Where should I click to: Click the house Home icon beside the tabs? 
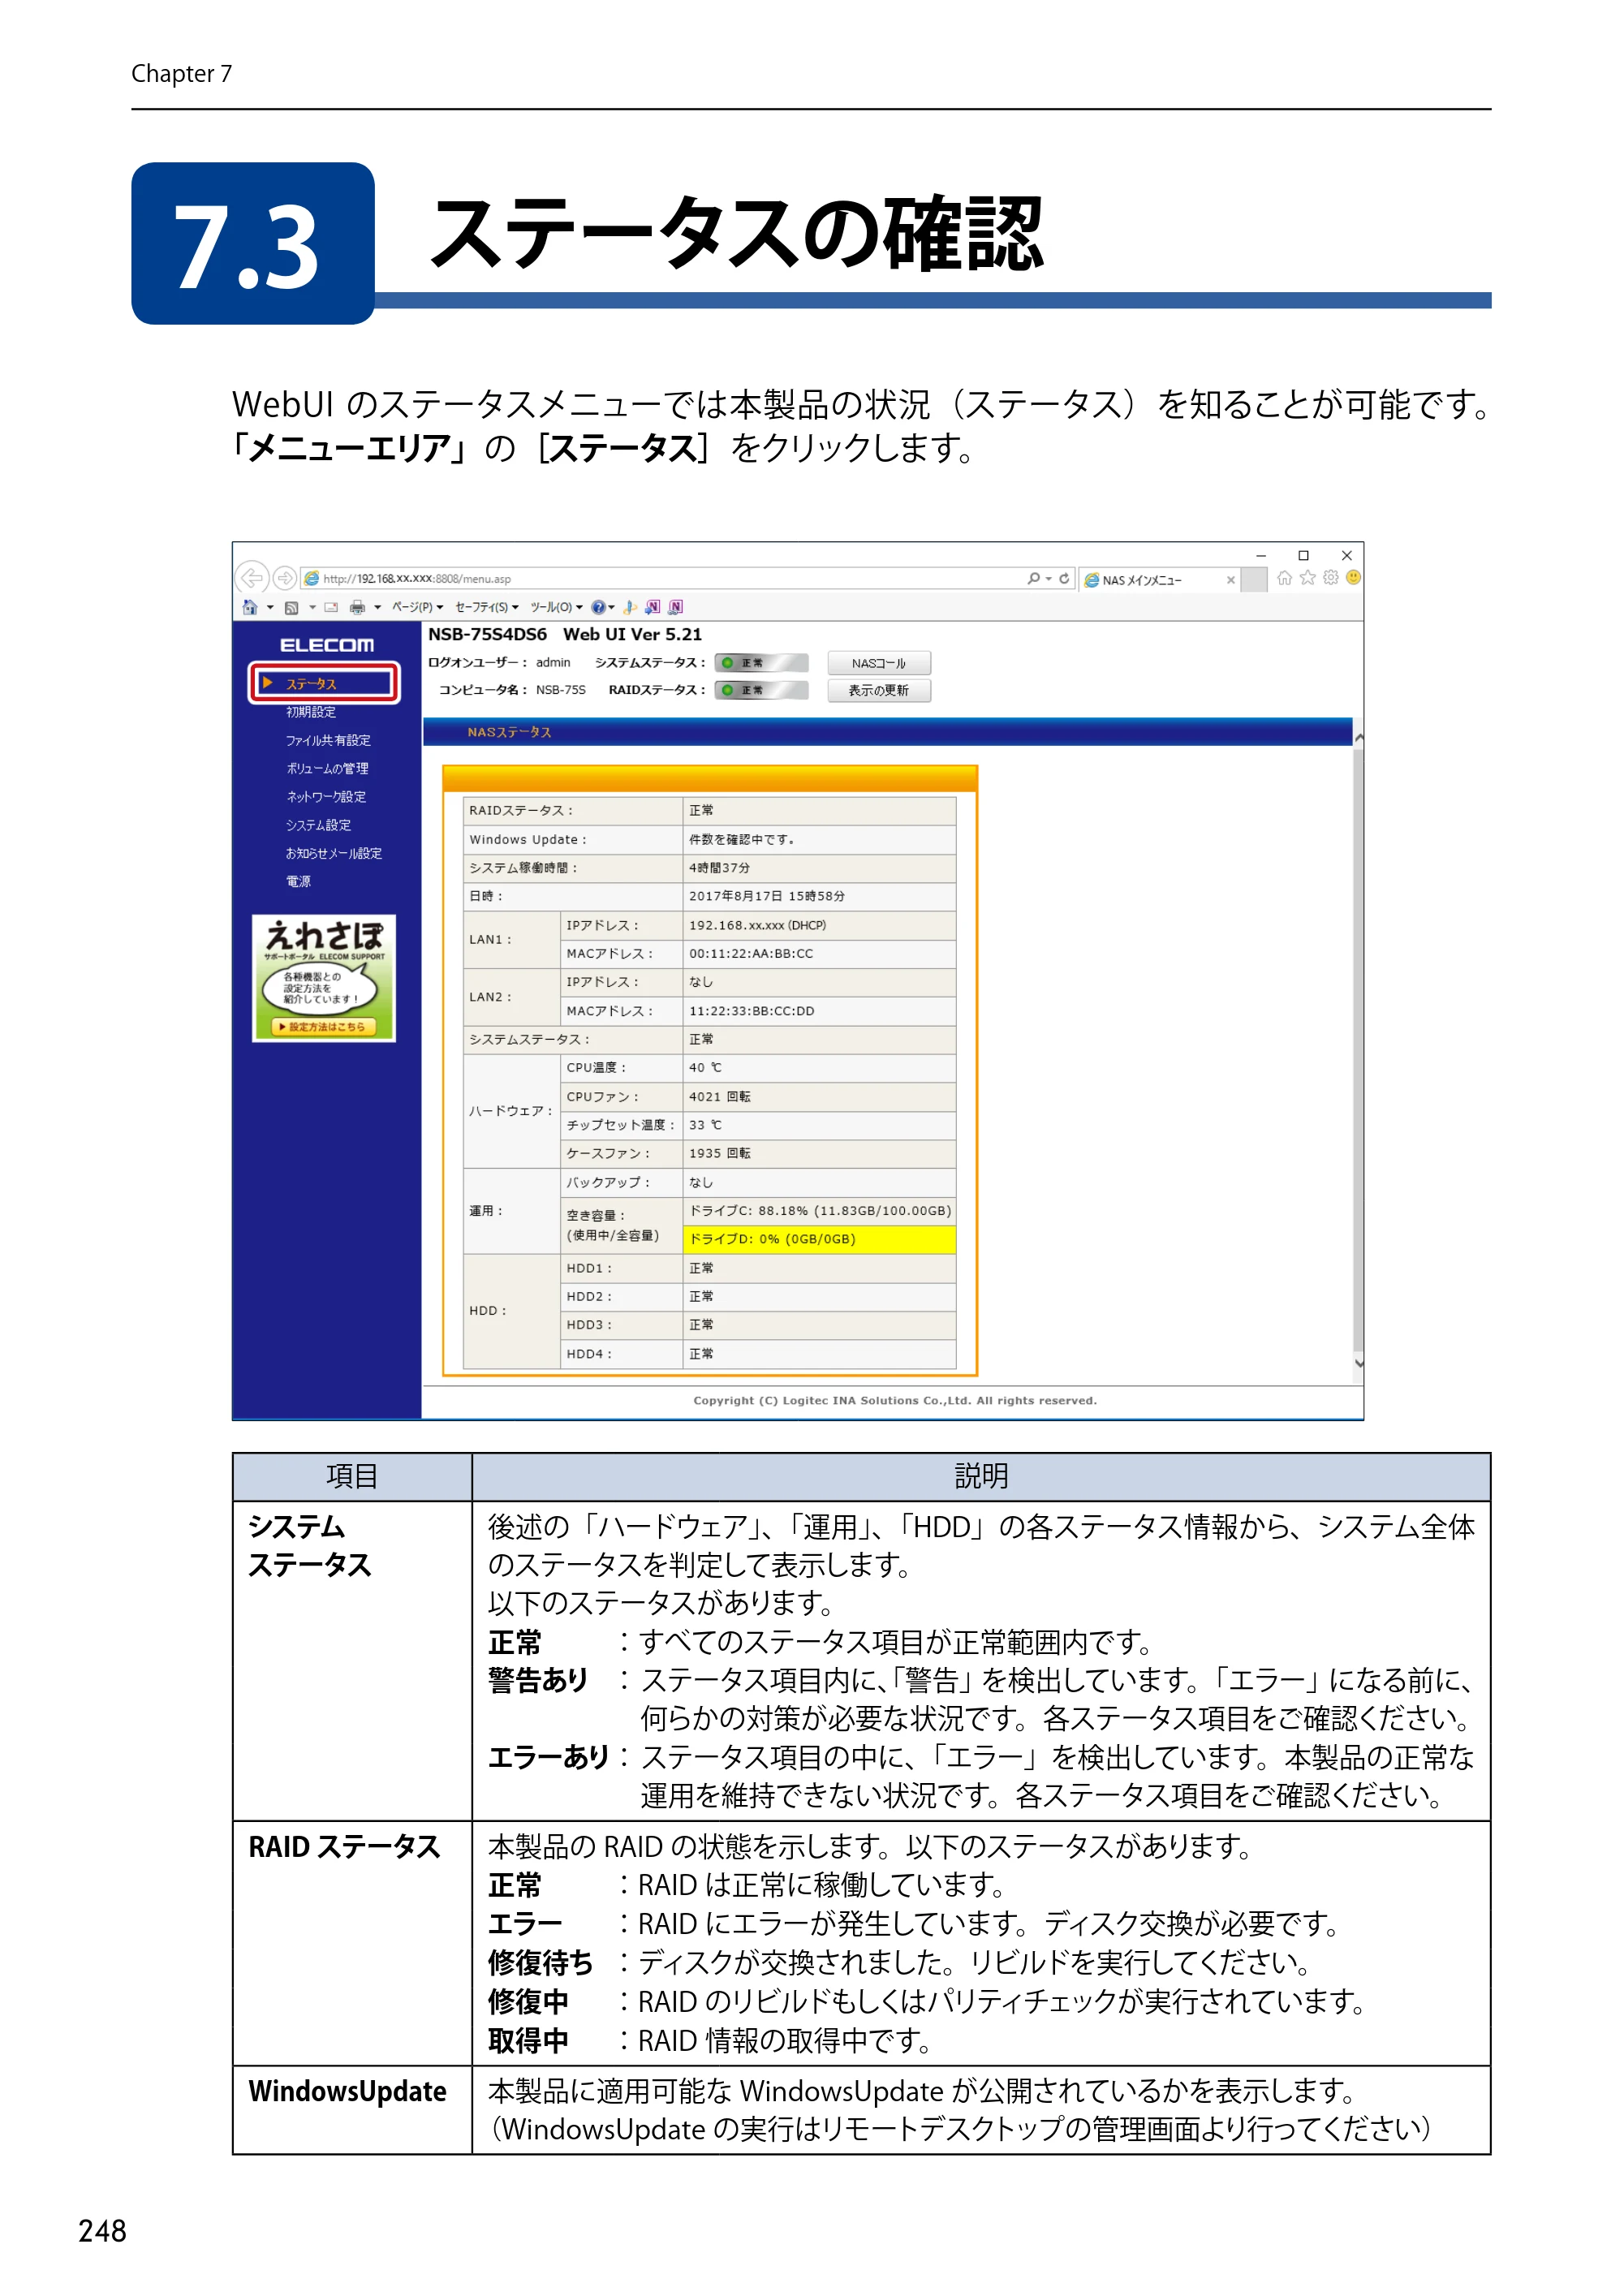pyautogui.click(x=1285, y=578)
